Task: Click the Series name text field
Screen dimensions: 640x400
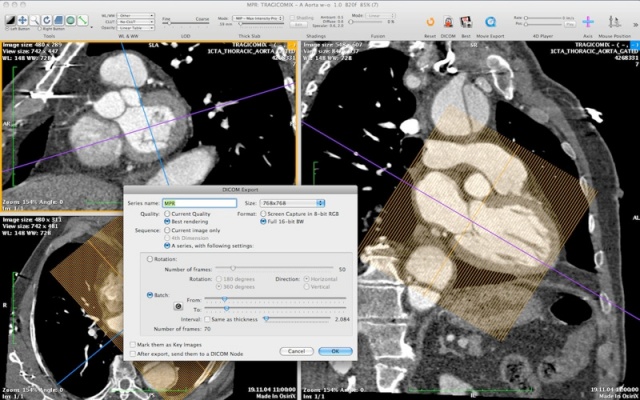Action: 200,202
